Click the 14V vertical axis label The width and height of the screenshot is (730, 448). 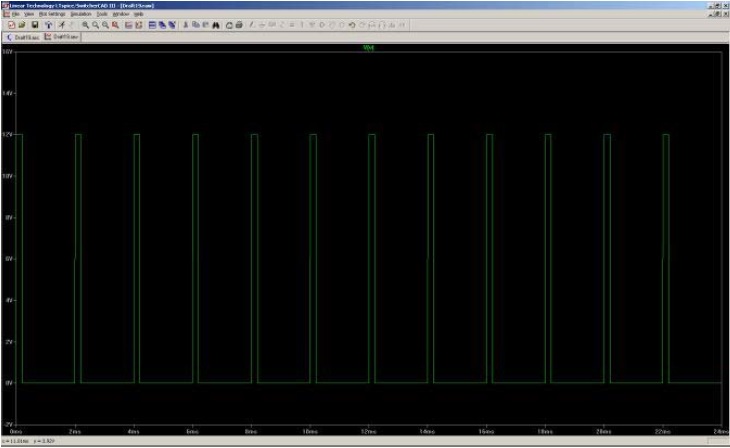pos(7,93)
